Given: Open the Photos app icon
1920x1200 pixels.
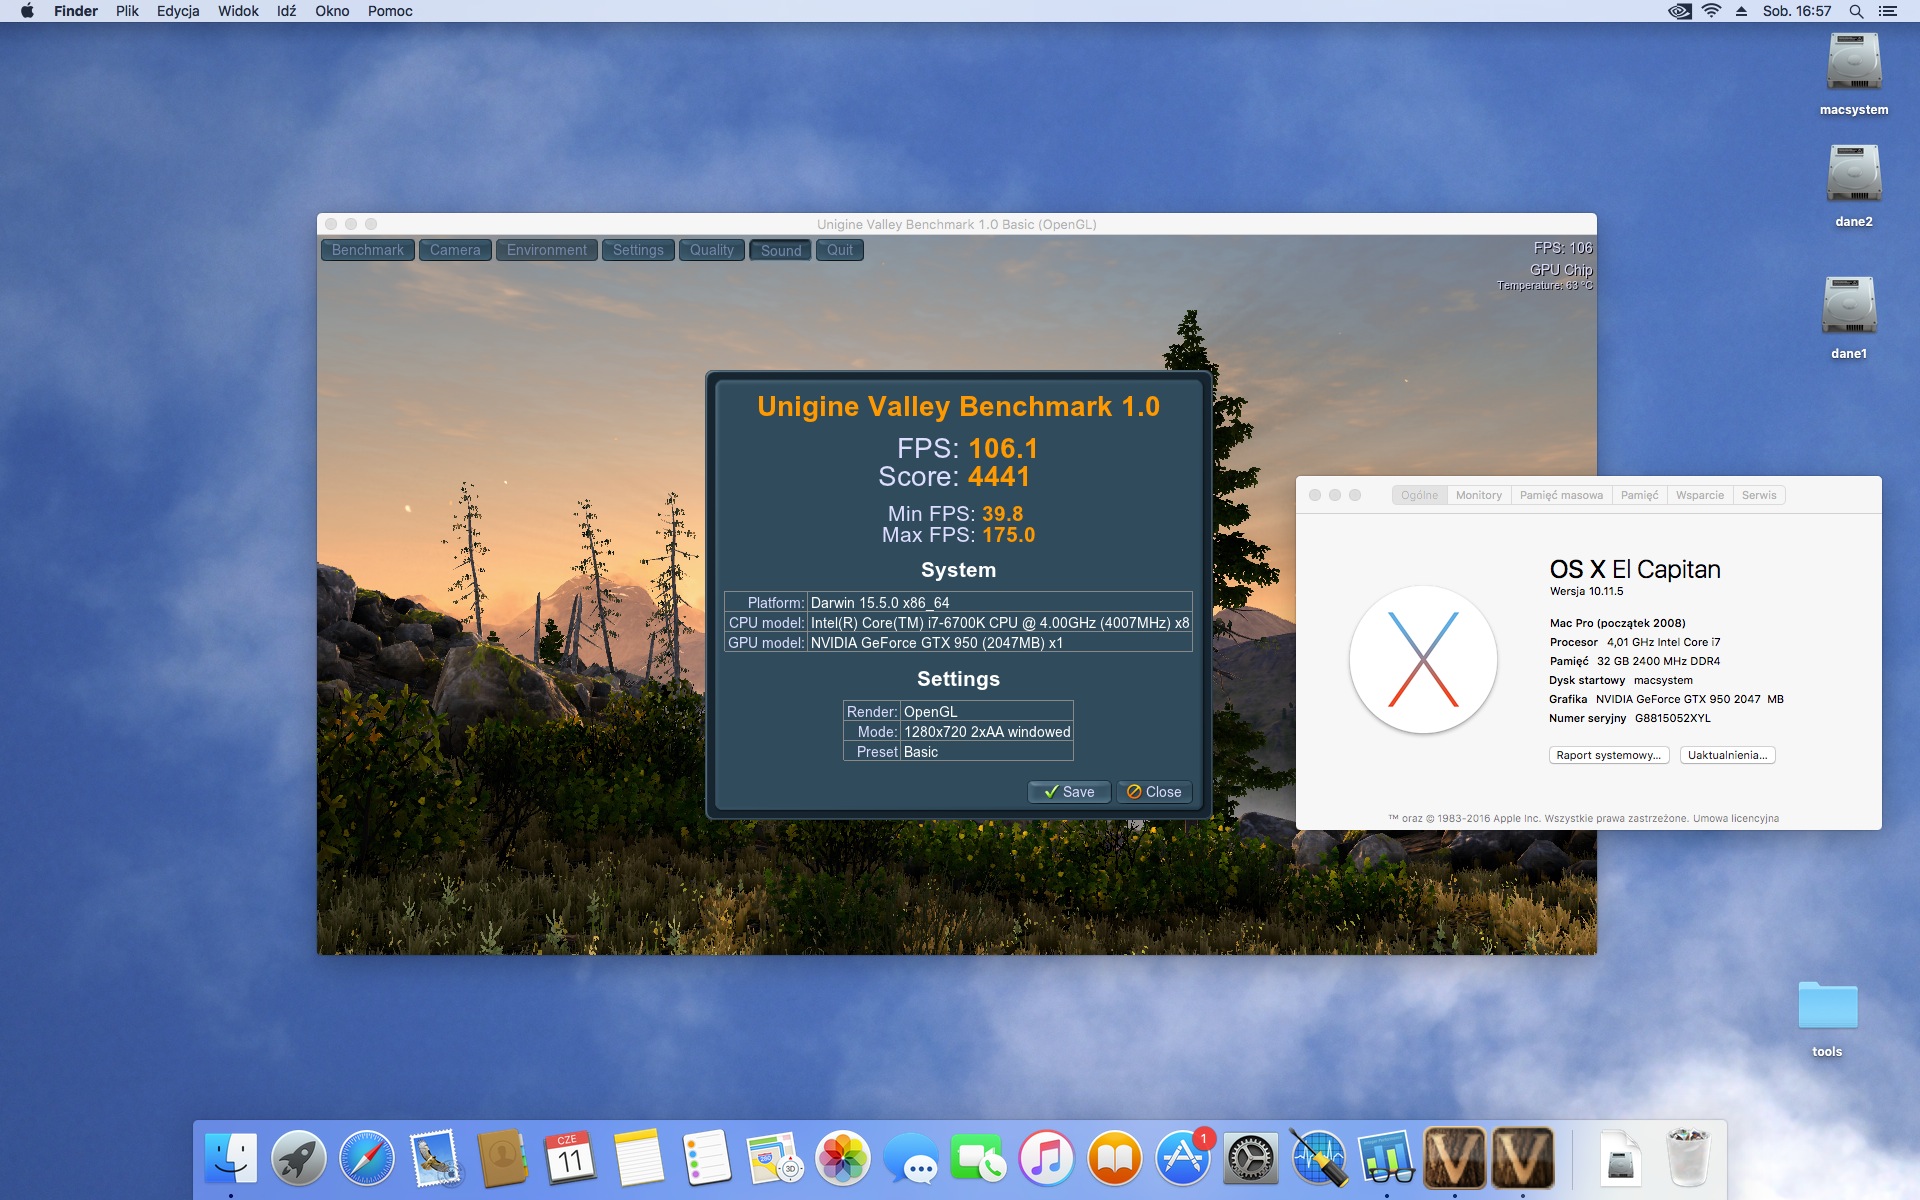Looking at the screenshot, I should pyautogui.click(x=842, y=1159).
